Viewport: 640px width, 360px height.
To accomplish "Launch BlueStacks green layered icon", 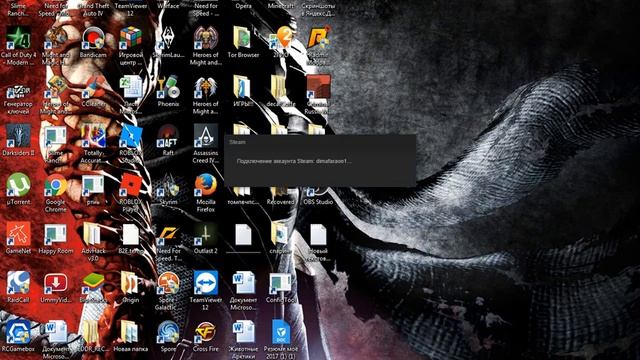I will tap(93, 284).
